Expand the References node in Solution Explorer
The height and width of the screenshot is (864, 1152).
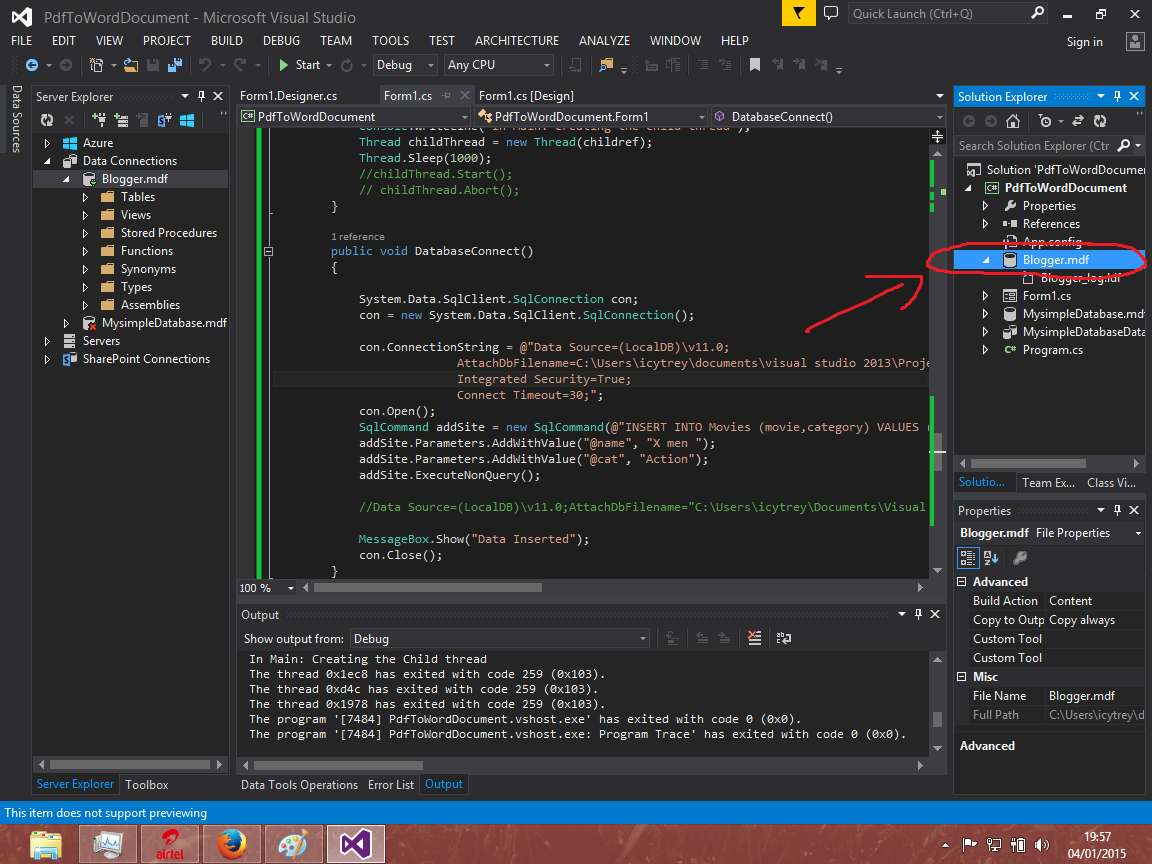point(986,224)
